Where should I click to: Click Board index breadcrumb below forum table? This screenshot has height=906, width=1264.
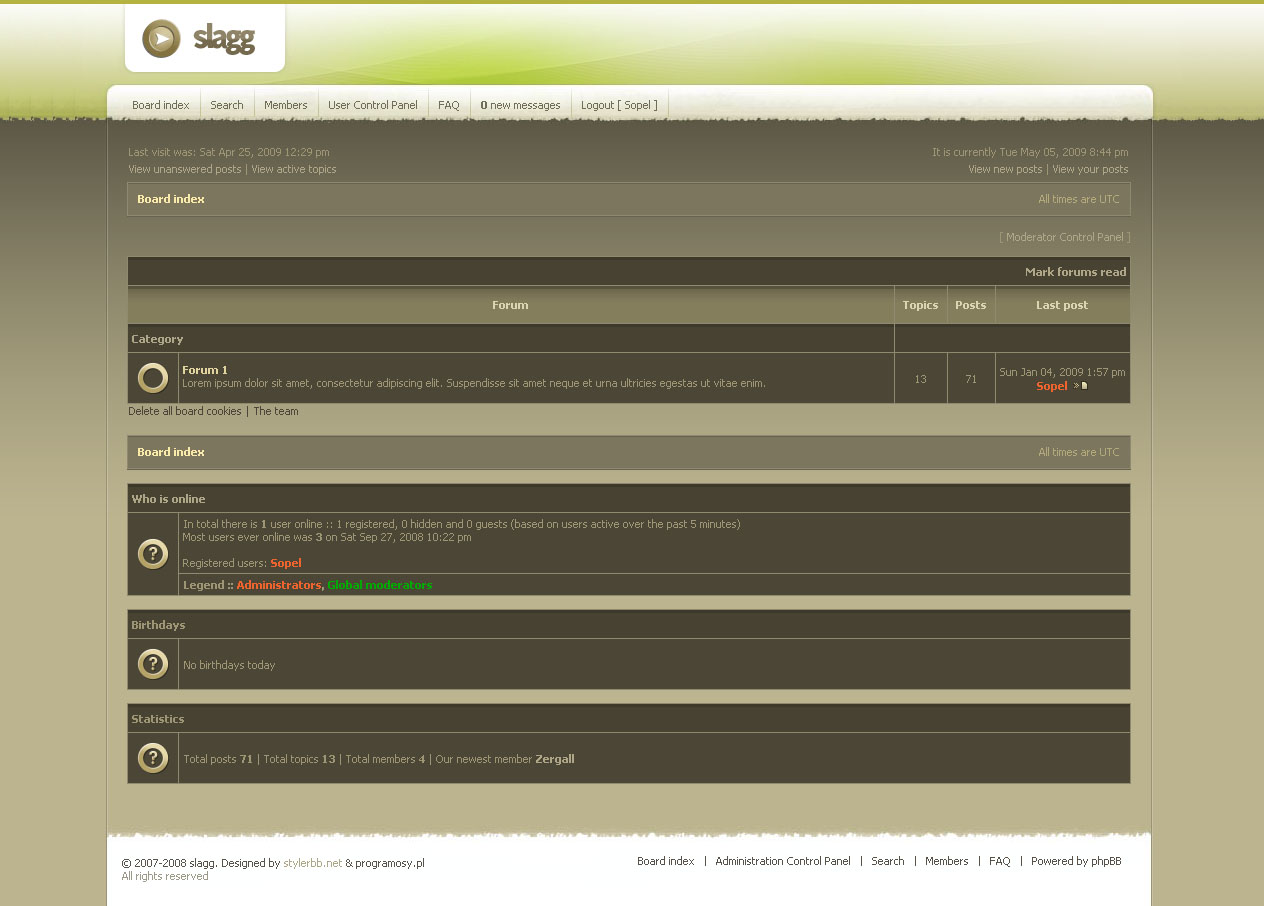click(x=171, y=452)
